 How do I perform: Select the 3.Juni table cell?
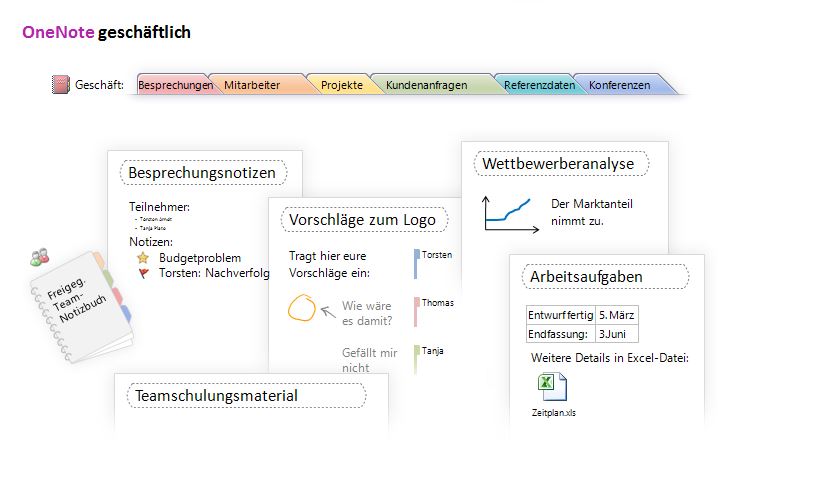click(617, 334)
